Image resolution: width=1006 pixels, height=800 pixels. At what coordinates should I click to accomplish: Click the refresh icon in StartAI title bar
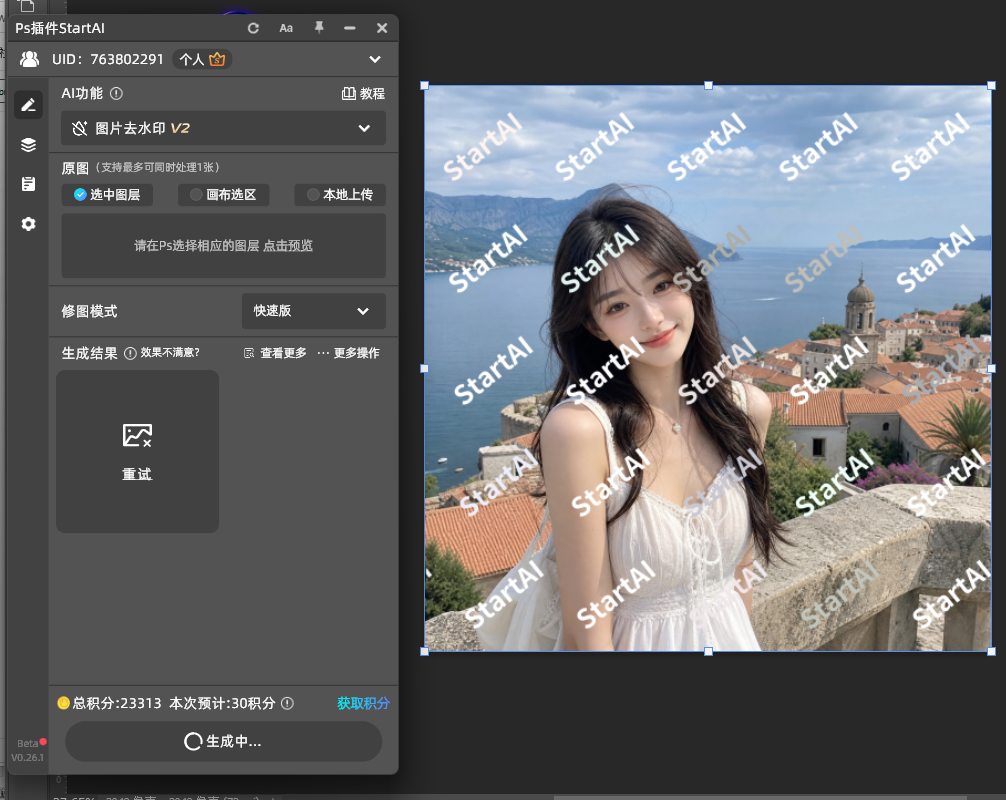click(253, 28)
